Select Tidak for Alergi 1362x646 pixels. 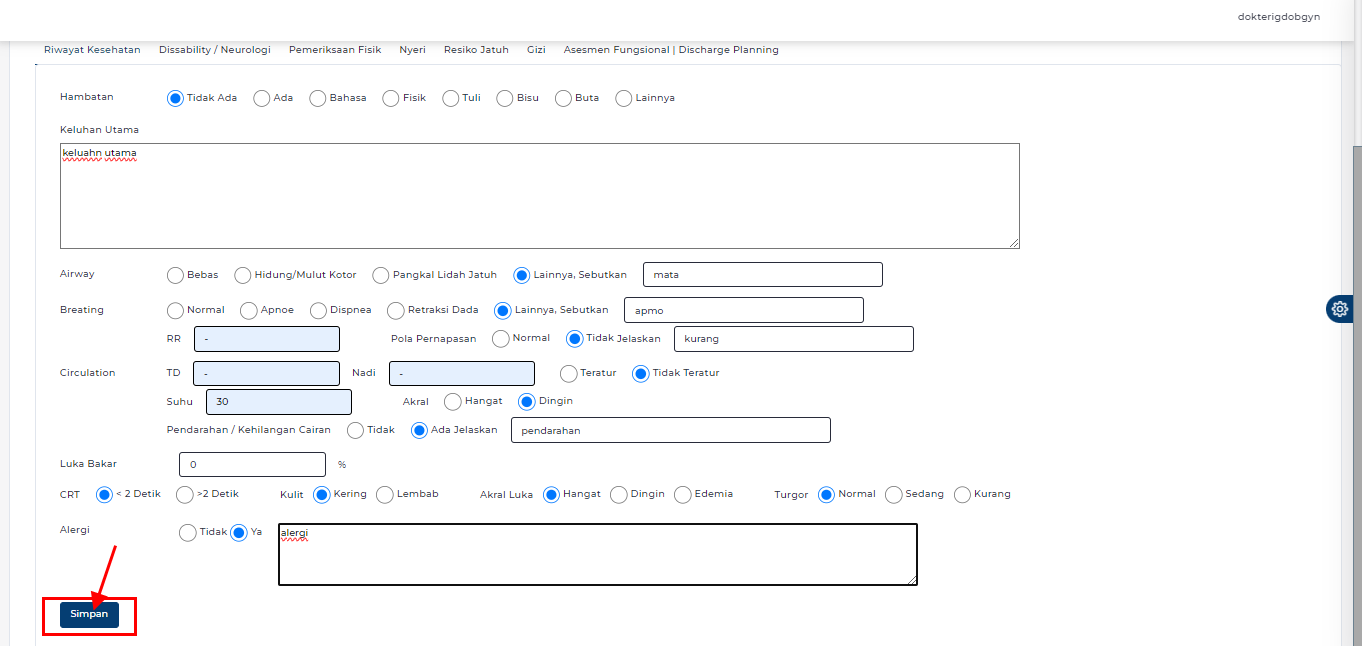[x=187, y=532]
